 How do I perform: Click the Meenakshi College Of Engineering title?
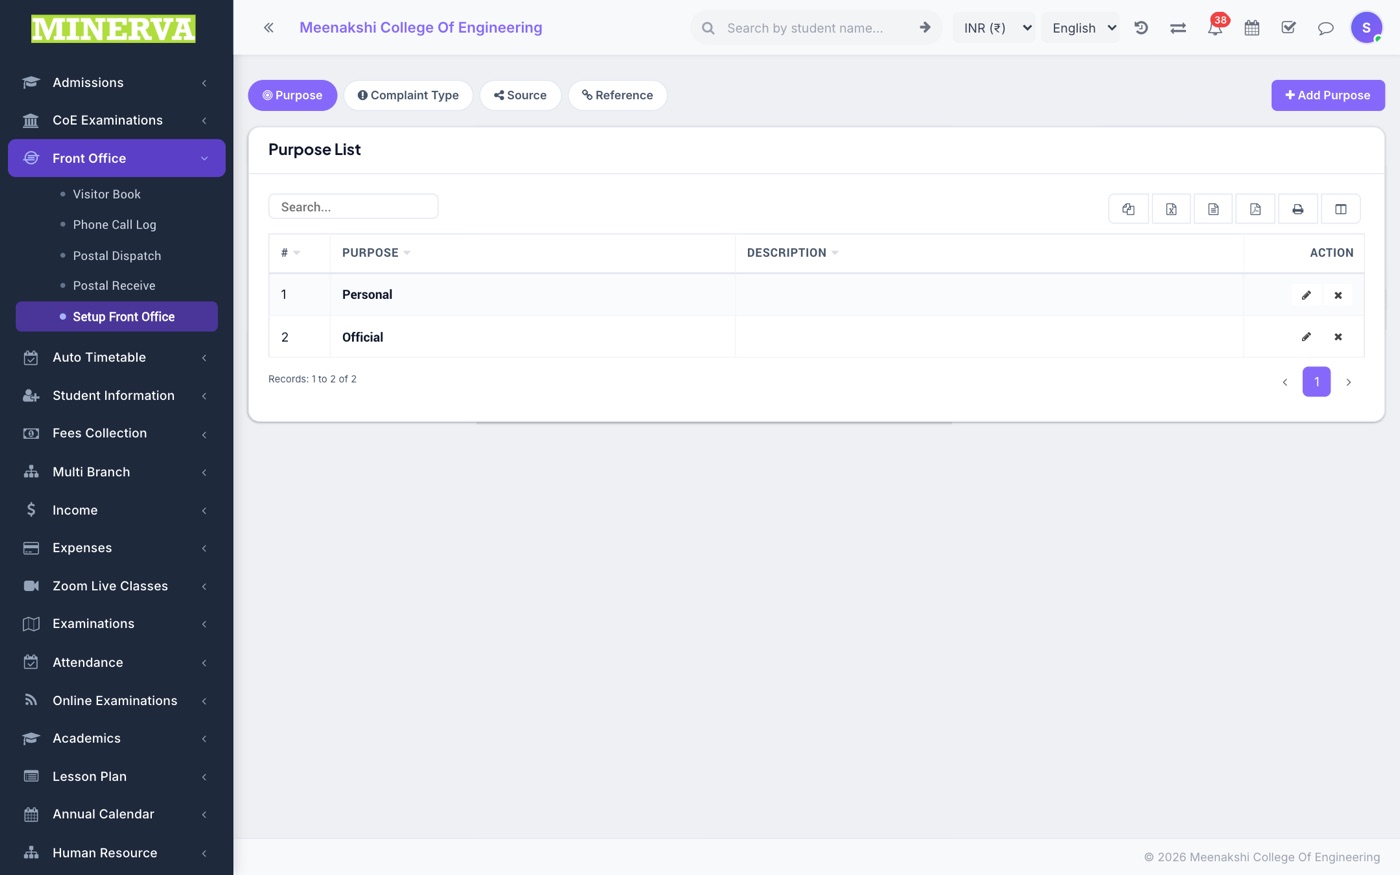[421, 28]
